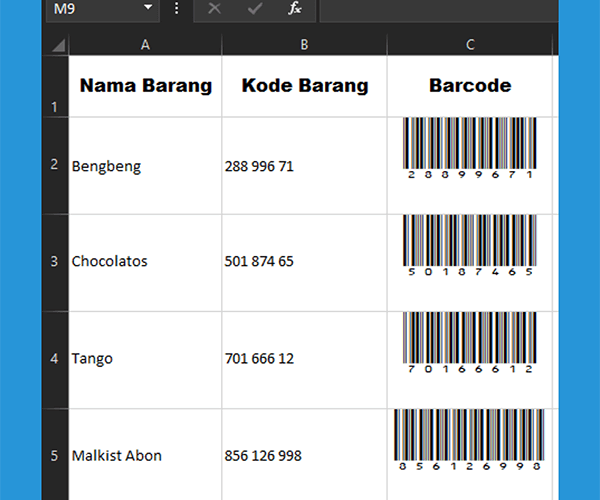Click the barcode labeled 70166612
Viewport: 600px width, 500px height.
pyautogui.click(x=470, y=342)
